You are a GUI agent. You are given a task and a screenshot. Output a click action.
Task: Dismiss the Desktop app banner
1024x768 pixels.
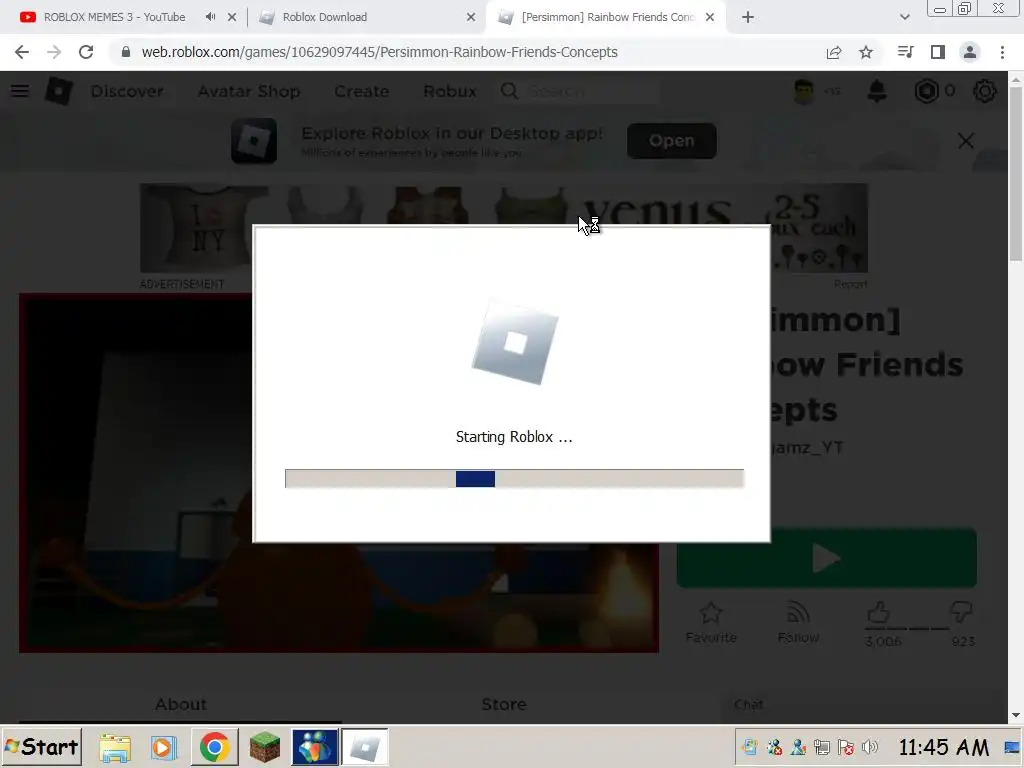(965, 140)
